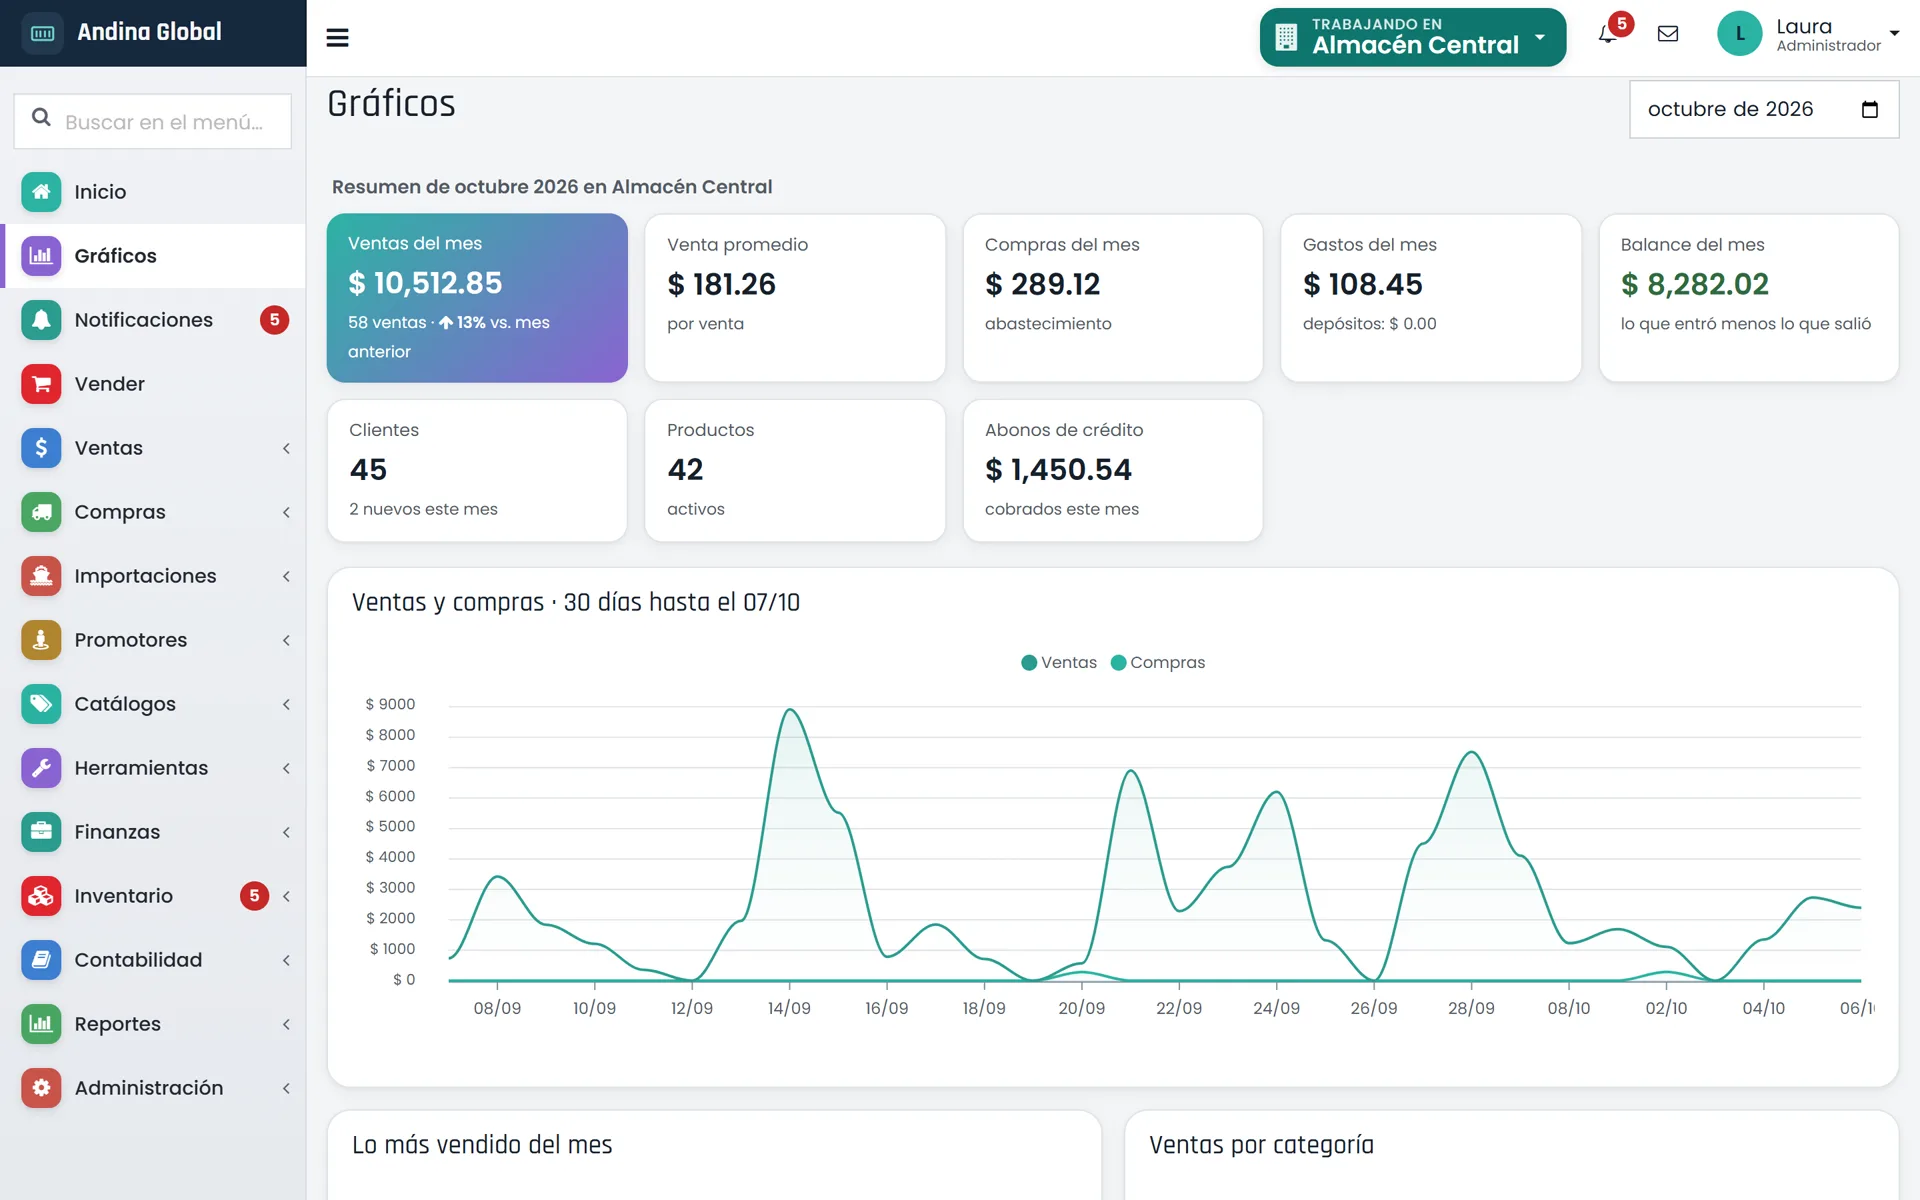Open the Laura Administrador user menu
Image resolution: width=1920 pixels, height=1200 pixels.
[x=1808, y=35]
